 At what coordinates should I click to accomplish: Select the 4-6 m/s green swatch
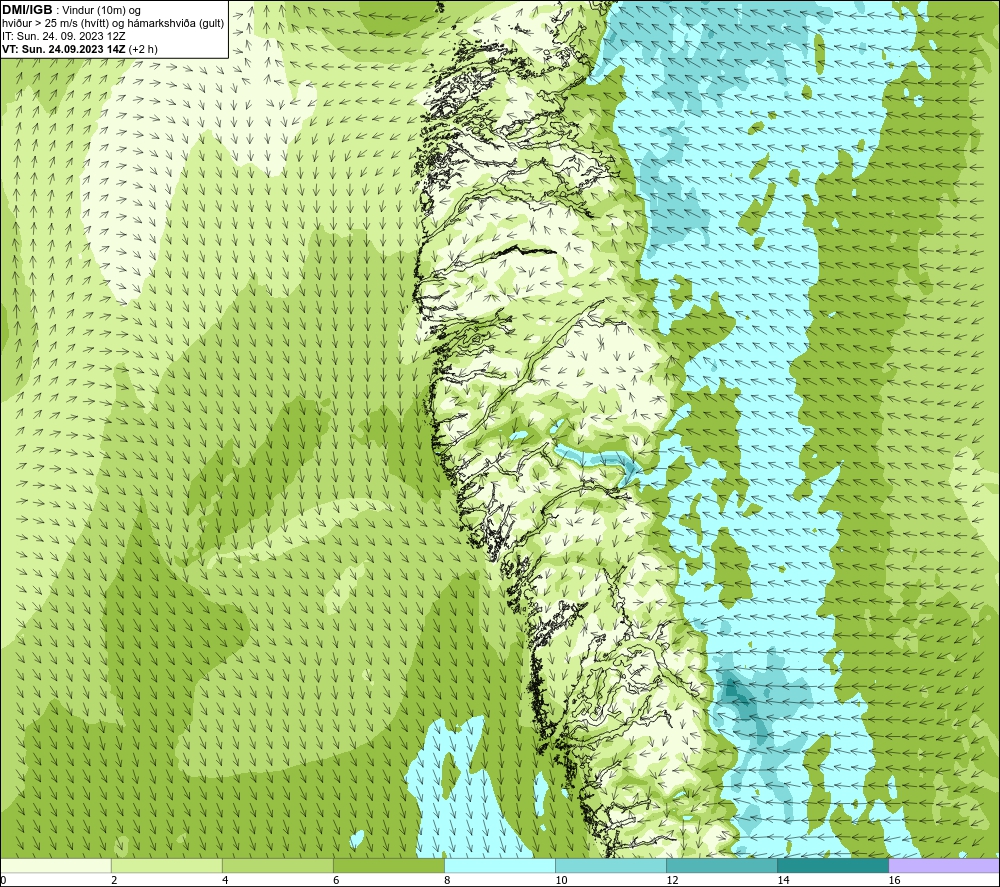tap(277, 865)
